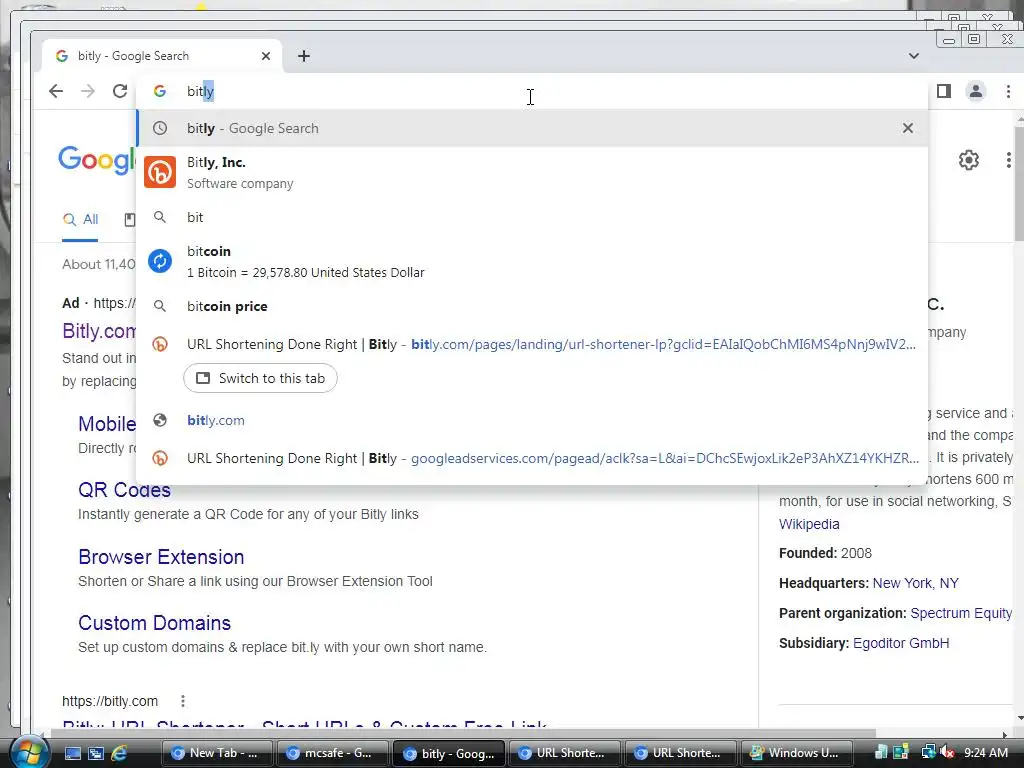Go back with the browser back arrow

[x=56, y=91]
